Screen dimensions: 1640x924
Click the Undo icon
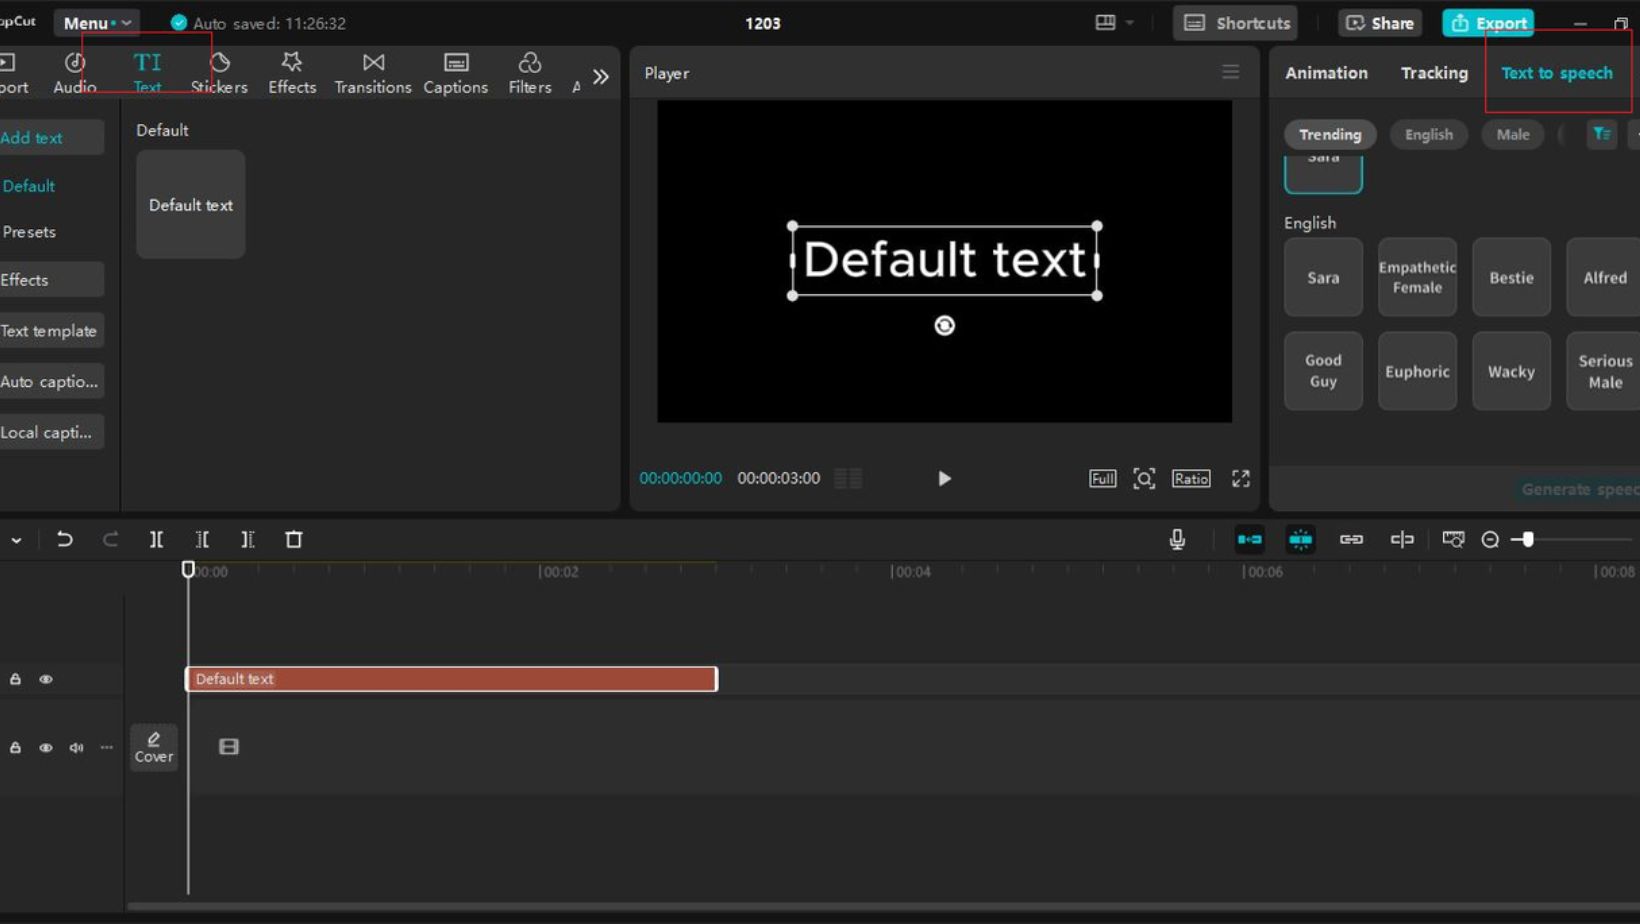pos(65,540)
